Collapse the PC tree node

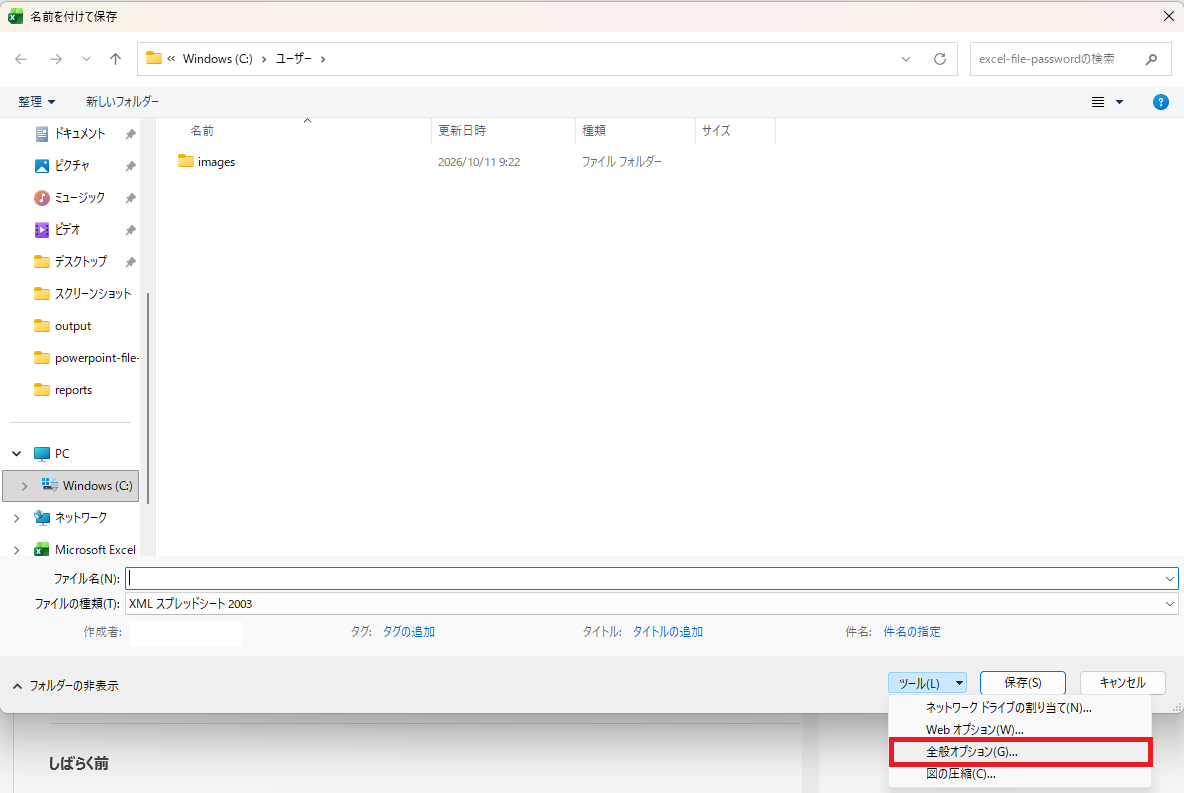(x=17, y=454)
